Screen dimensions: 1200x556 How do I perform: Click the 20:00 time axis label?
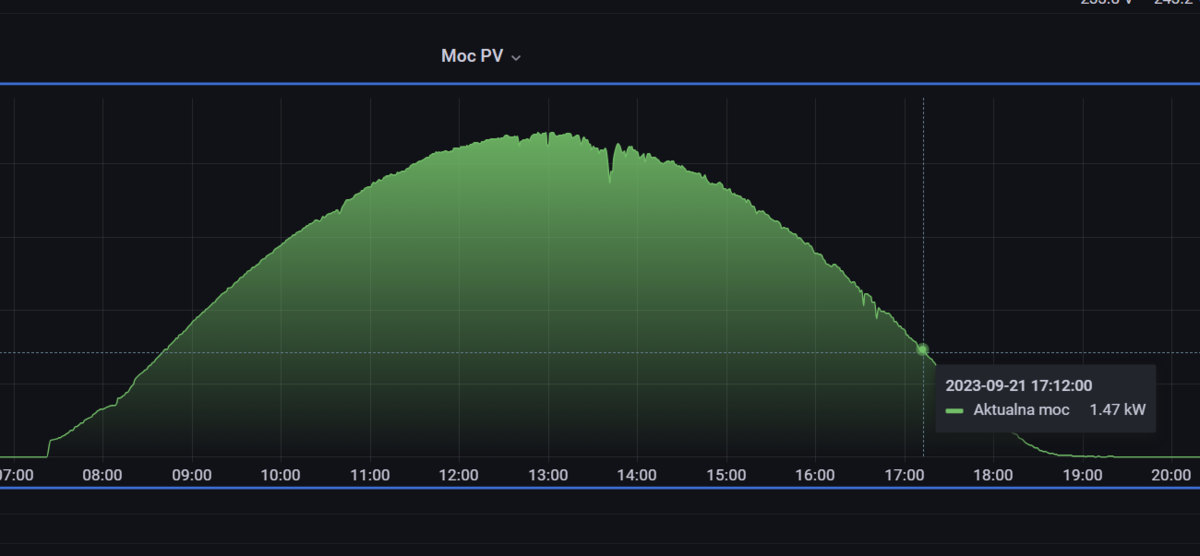(x=1170, y=475)
